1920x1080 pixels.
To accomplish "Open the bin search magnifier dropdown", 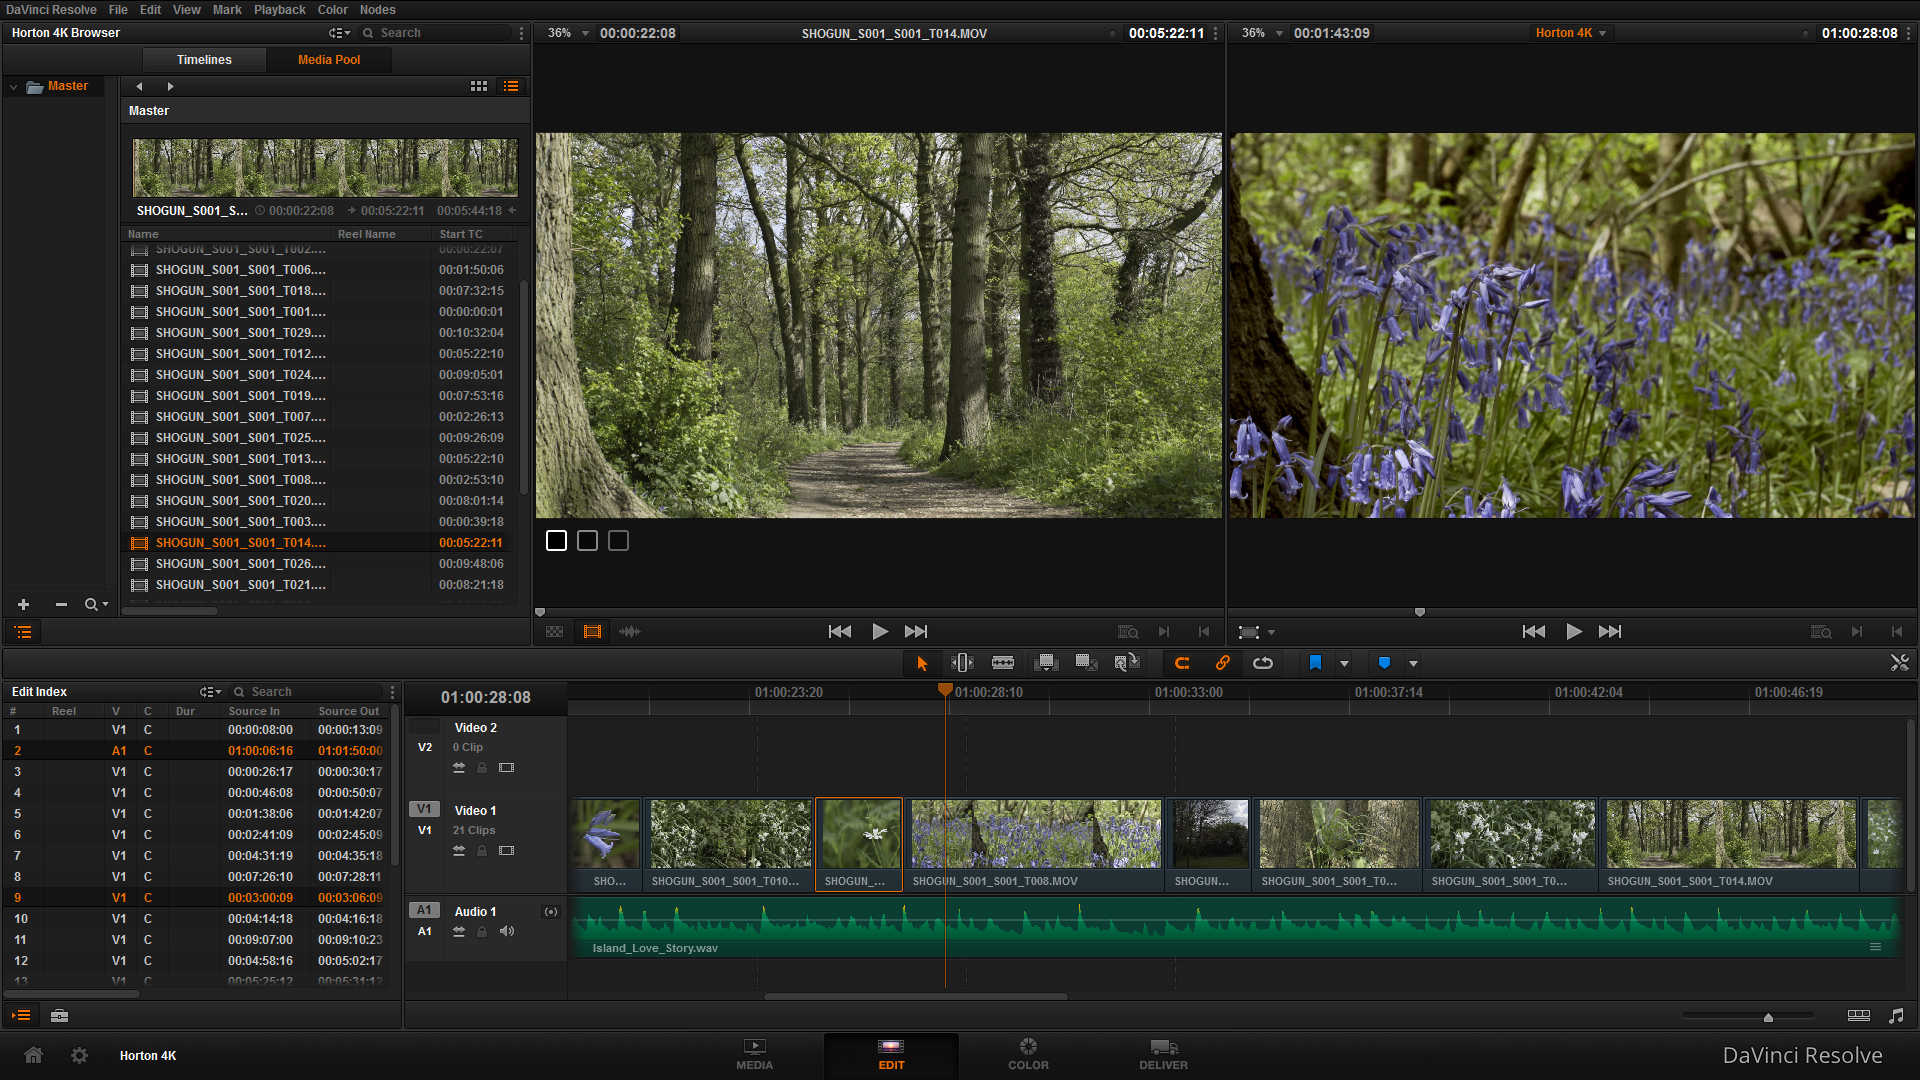I will [96, 604].
